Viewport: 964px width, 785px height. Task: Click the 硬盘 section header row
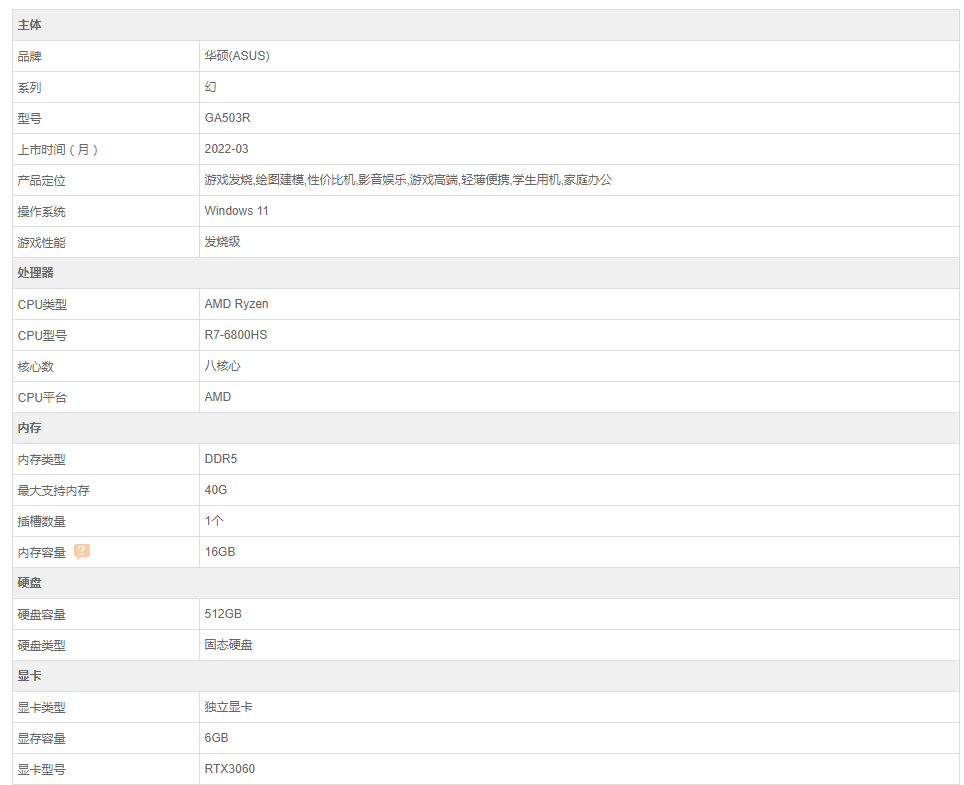[486, 583]
